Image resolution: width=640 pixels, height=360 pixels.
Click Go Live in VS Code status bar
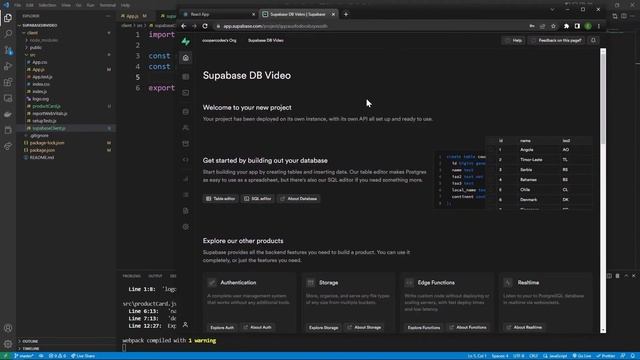(x=582, y=356)
